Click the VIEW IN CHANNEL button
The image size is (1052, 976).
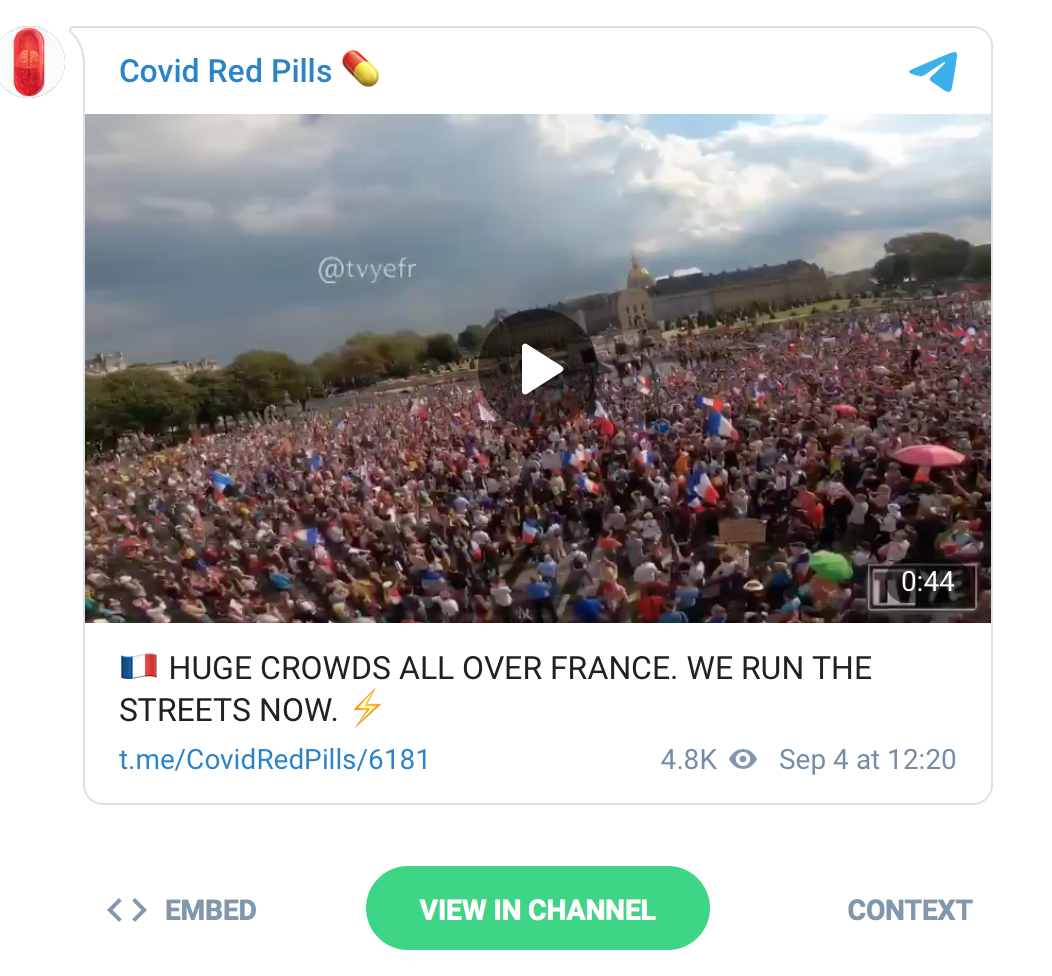(x=537, y=908)
